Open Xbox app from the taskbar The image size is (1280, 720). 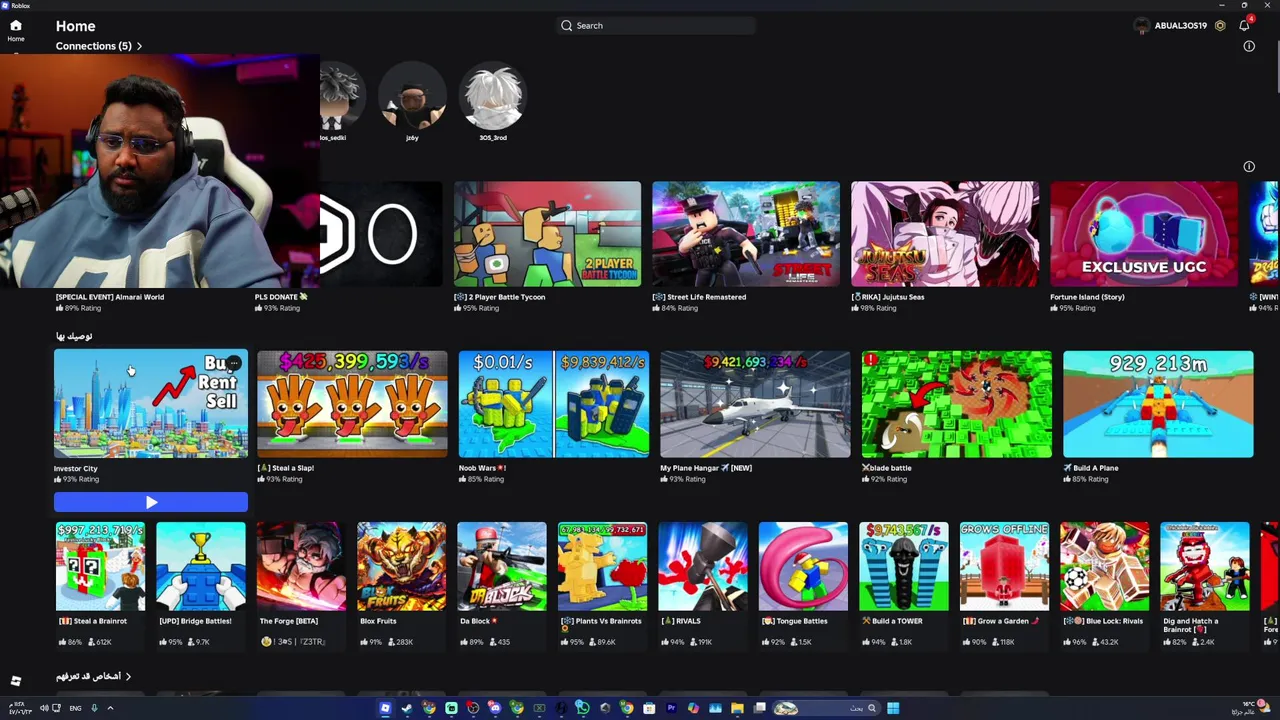click(539, 708)
